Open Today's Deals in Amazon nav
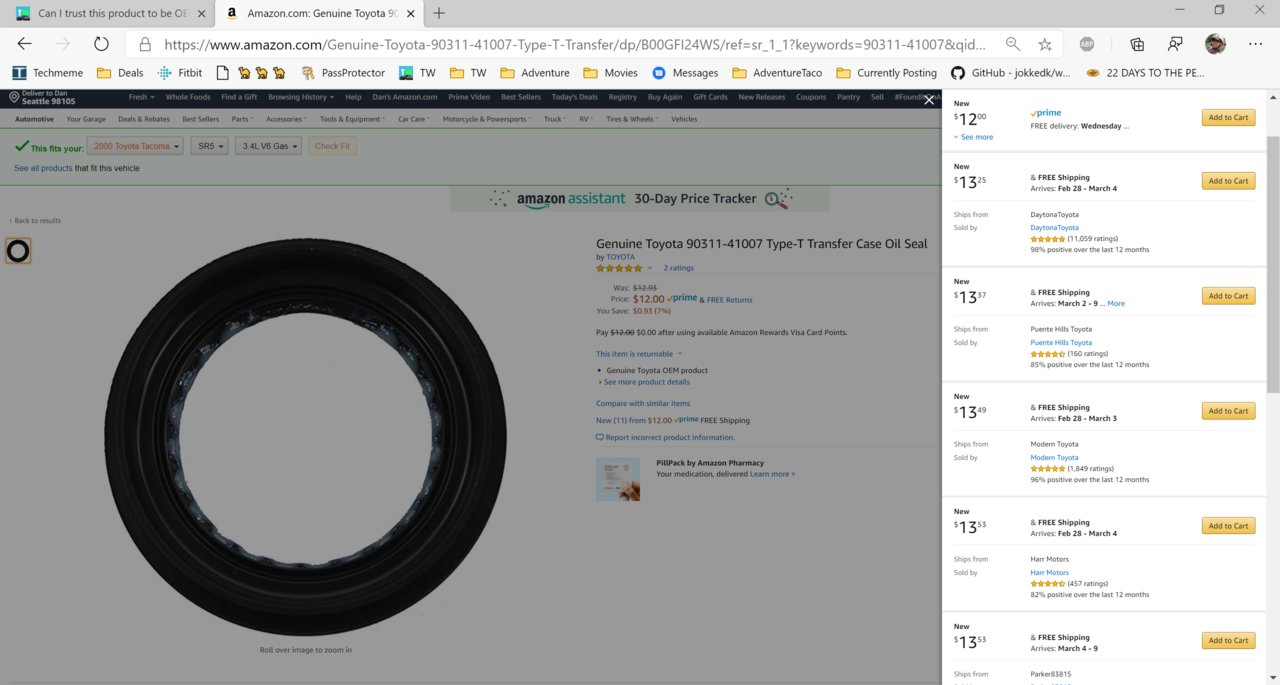1280x685 pixels. tap(574, 97)
